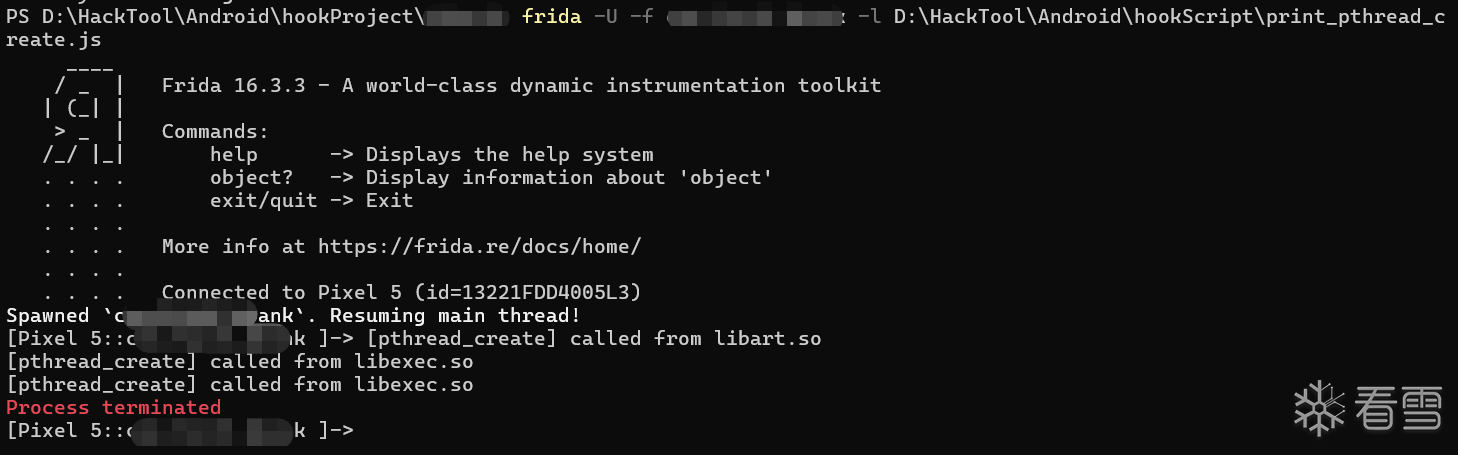Click the 'Connected to Pixel 5' device line
Viewport: 1458px width, 455px height.
(400, 292)
